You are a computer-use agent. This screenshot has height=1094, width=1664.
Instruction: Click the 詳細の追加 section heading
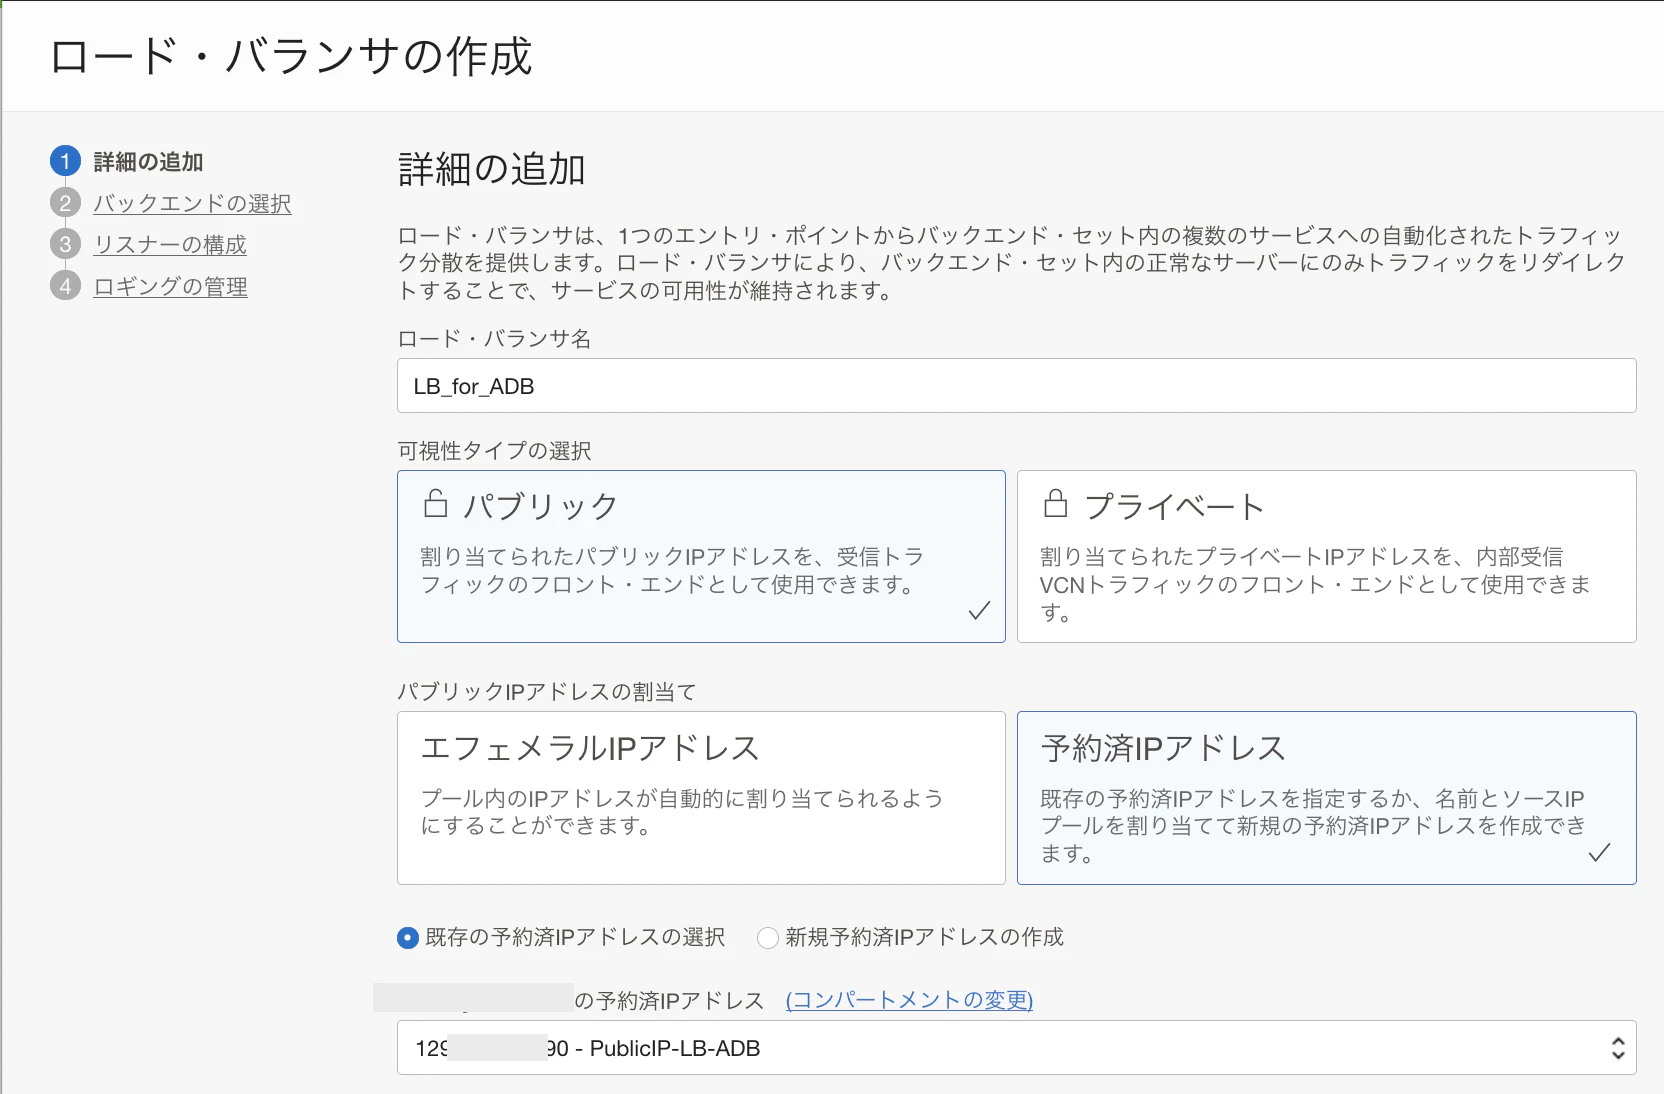(x=491, y=169)
